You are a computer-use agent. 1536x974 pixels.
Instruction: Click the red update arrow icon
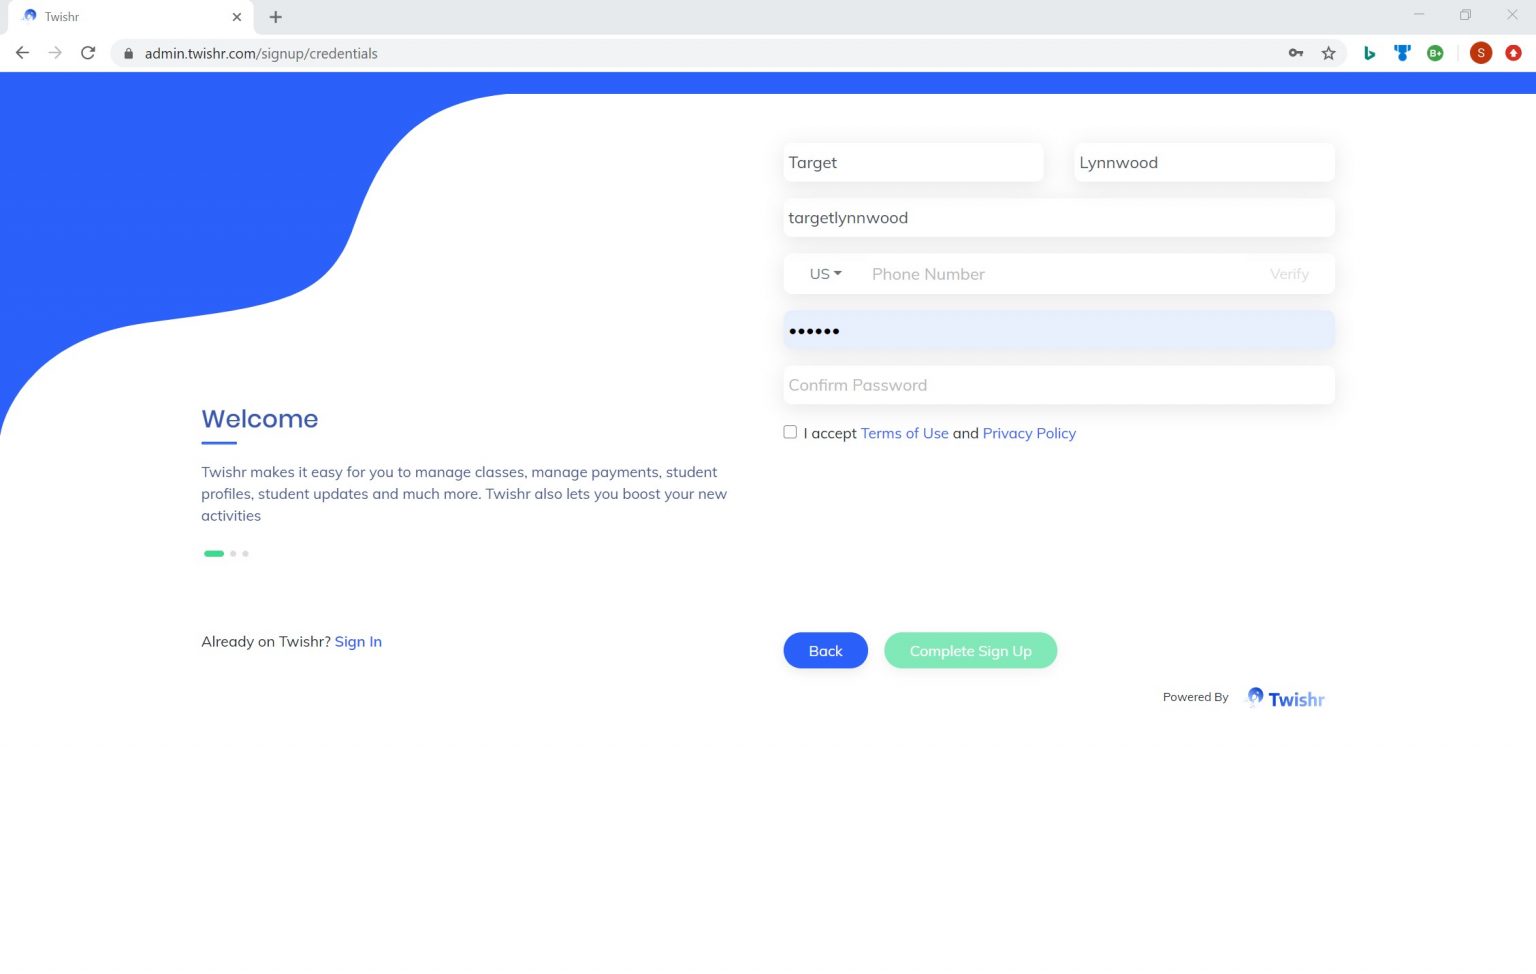tap(1513, 53)
